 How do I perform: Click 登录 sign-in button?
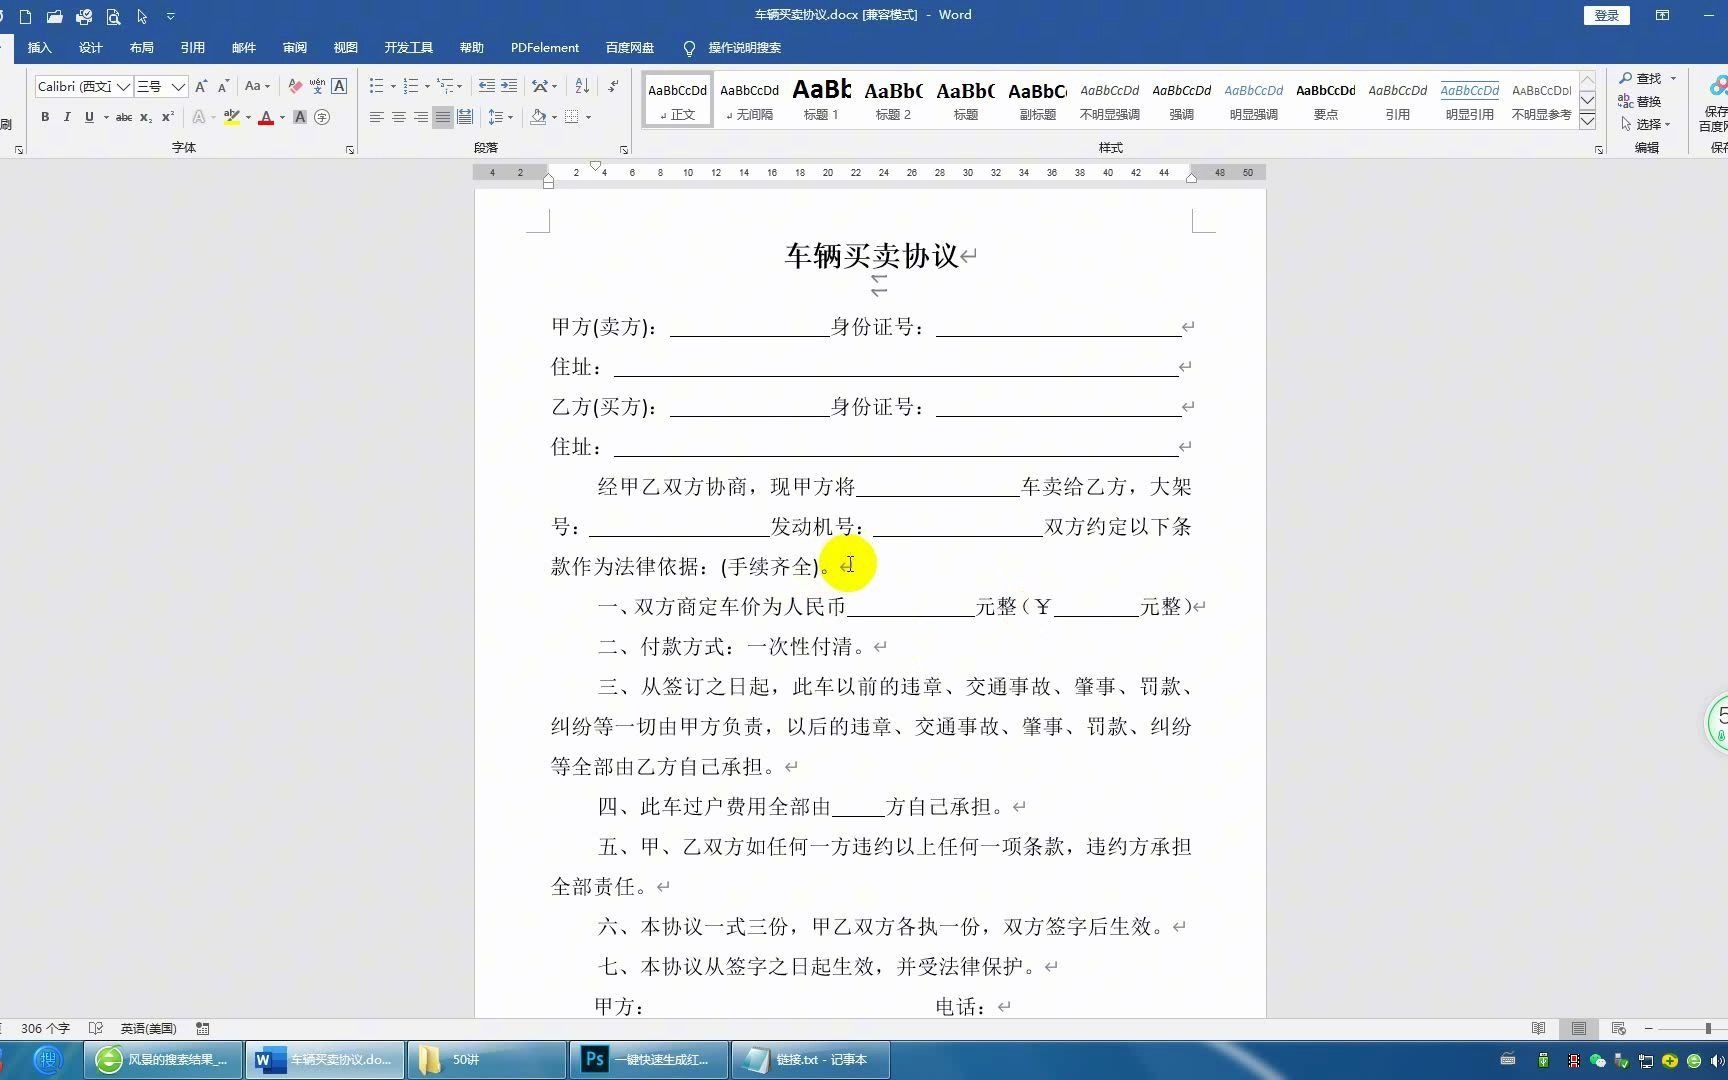1607,15
